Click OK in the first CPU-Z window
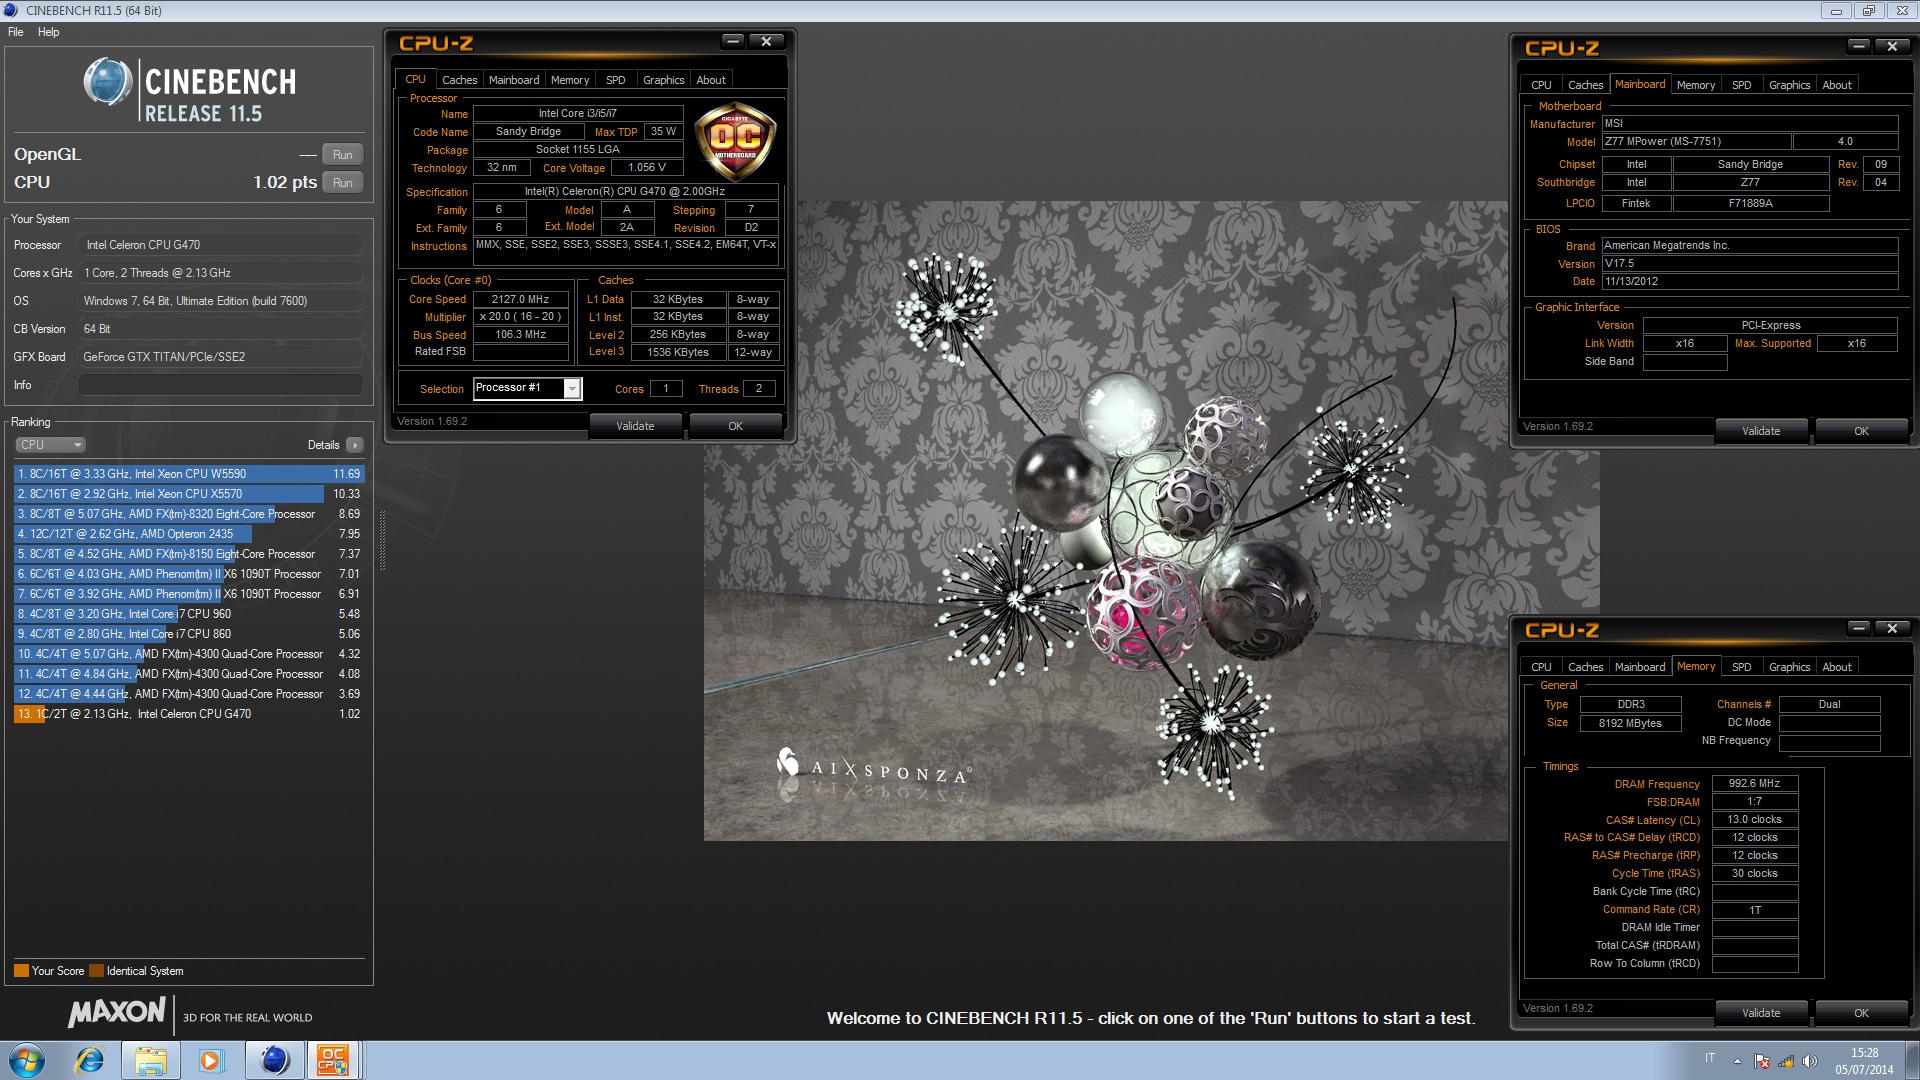The image size is (1920, 1080). pos(735,426)
